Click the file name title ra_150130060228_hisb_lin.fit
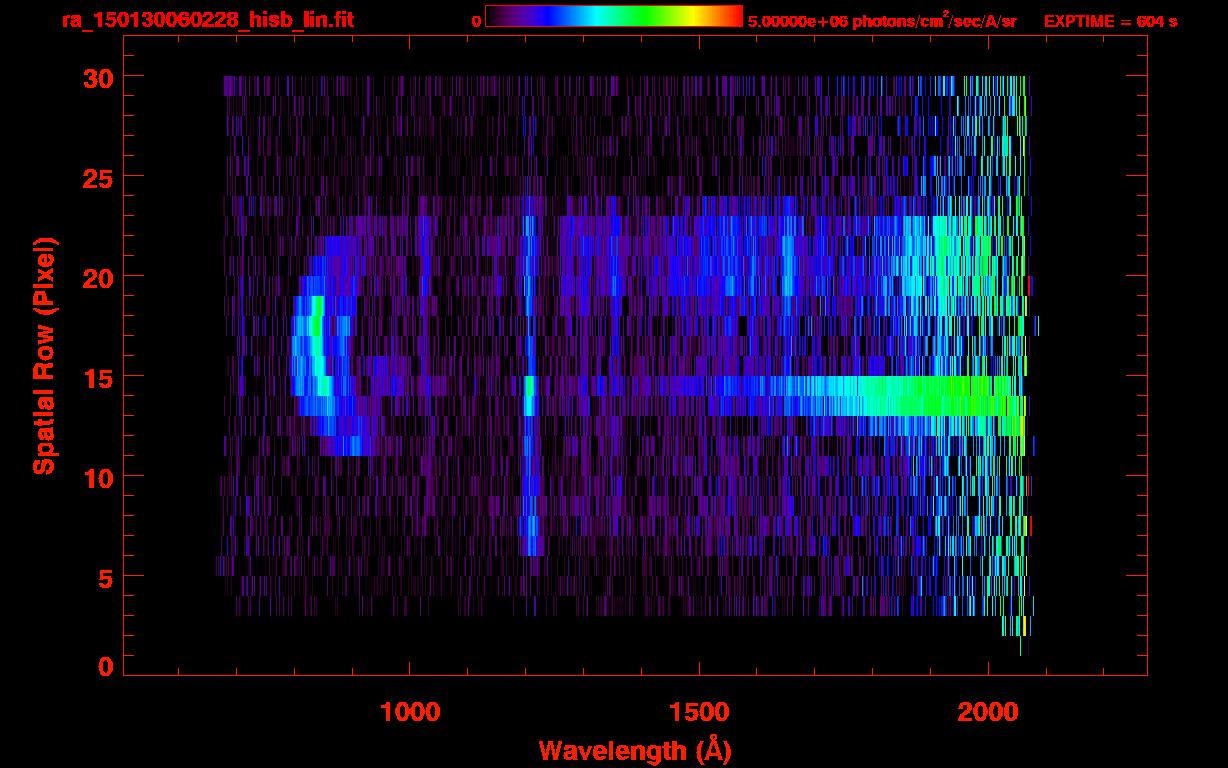The width and height of the screenshot is (1228, 768). 207,20
